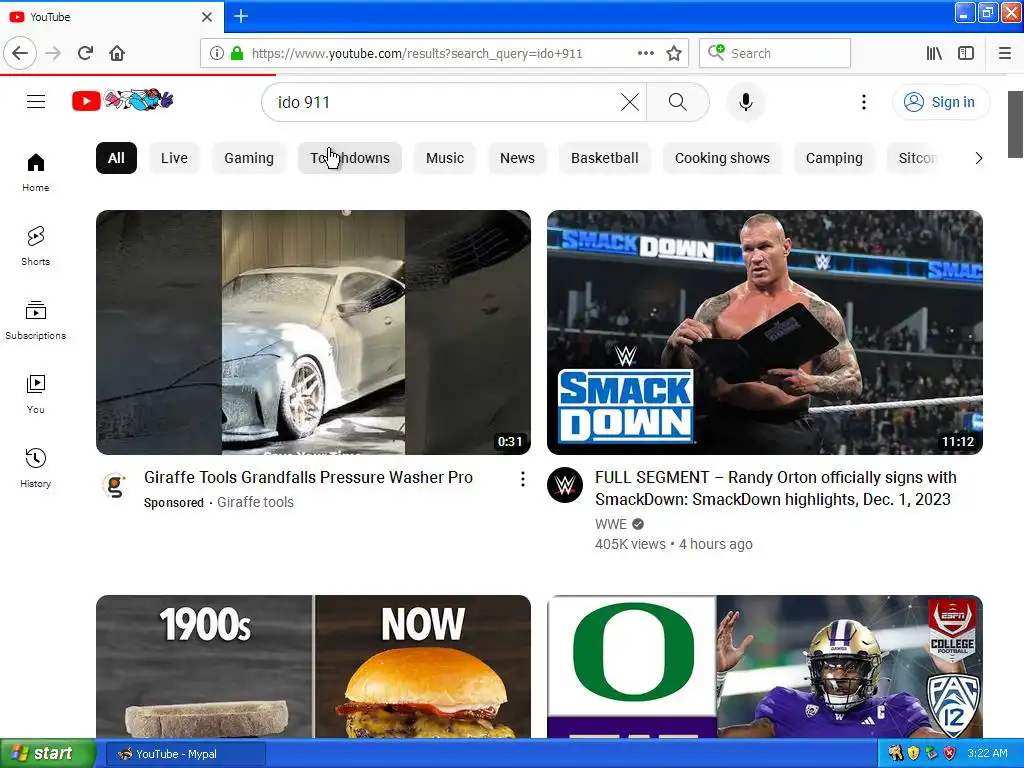Open YouTube settings three-dot menu
The width and height of the screenshot is (1024, 768).
pos(863,102)
